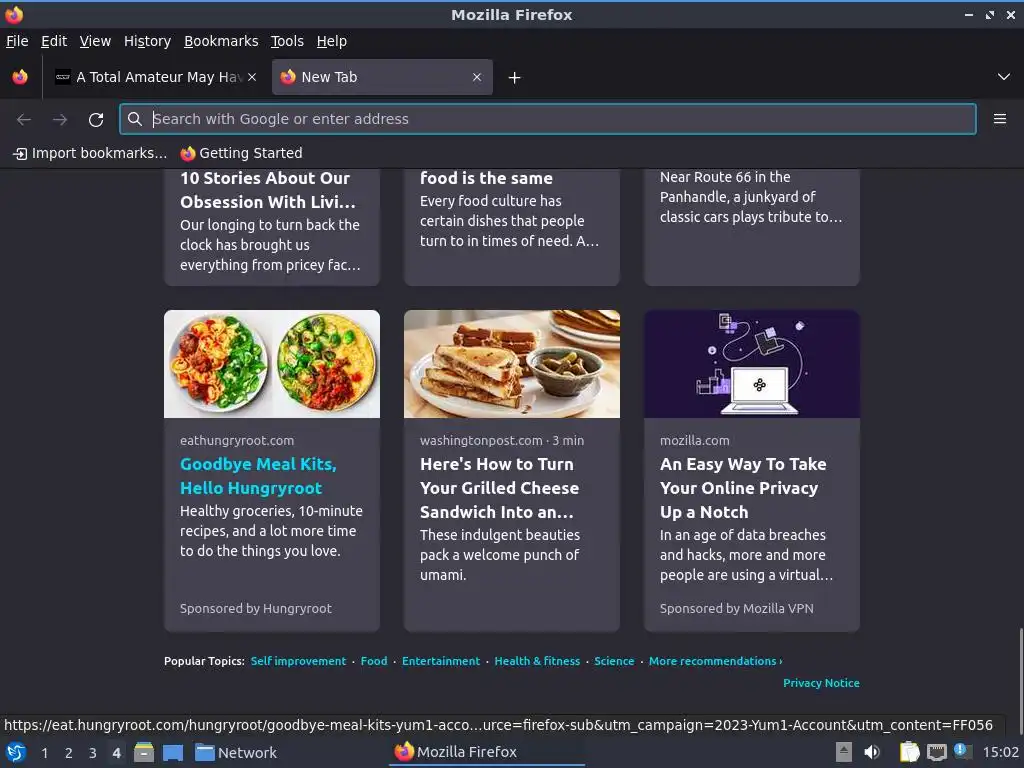Image resolution: width=1024 pixels, height=768 pixels.
Task: Open Import bookmarks toolbar item
Action: coord(90,153)
